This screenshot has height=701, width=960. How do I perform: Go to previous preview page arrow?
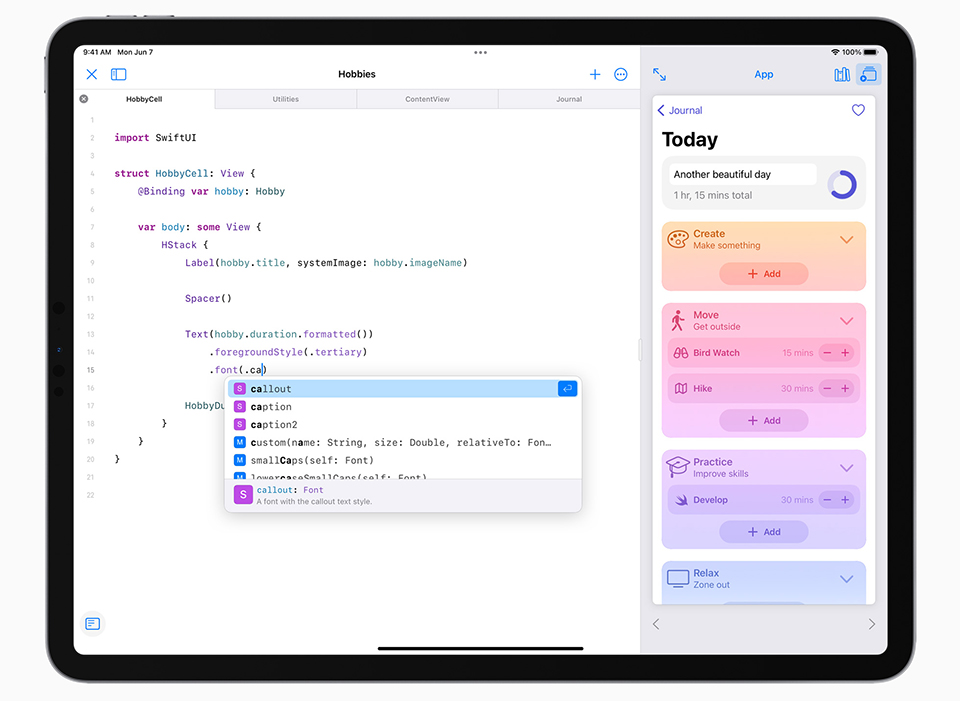[x=656, y=624]
